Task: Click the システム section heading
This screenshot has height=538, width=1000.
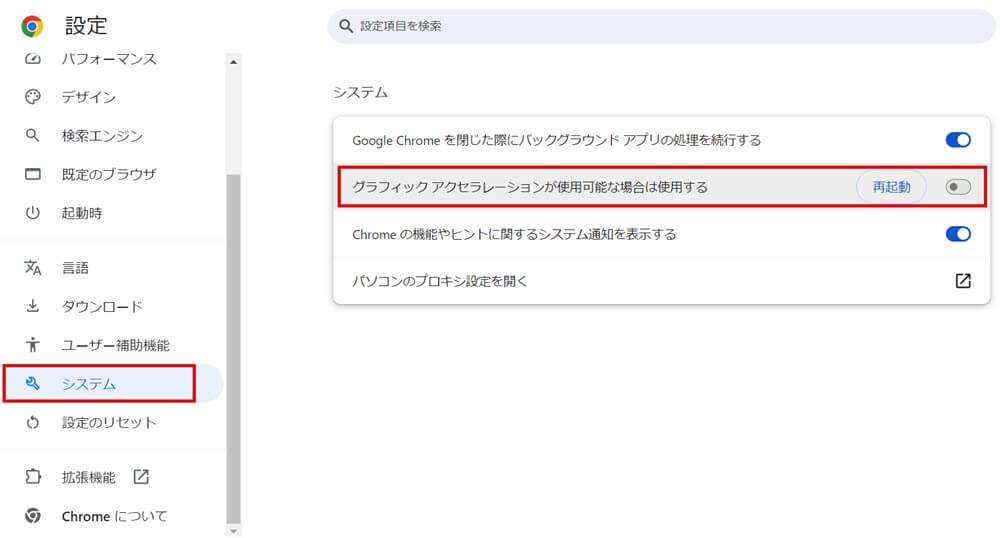Action: point(360,92)
